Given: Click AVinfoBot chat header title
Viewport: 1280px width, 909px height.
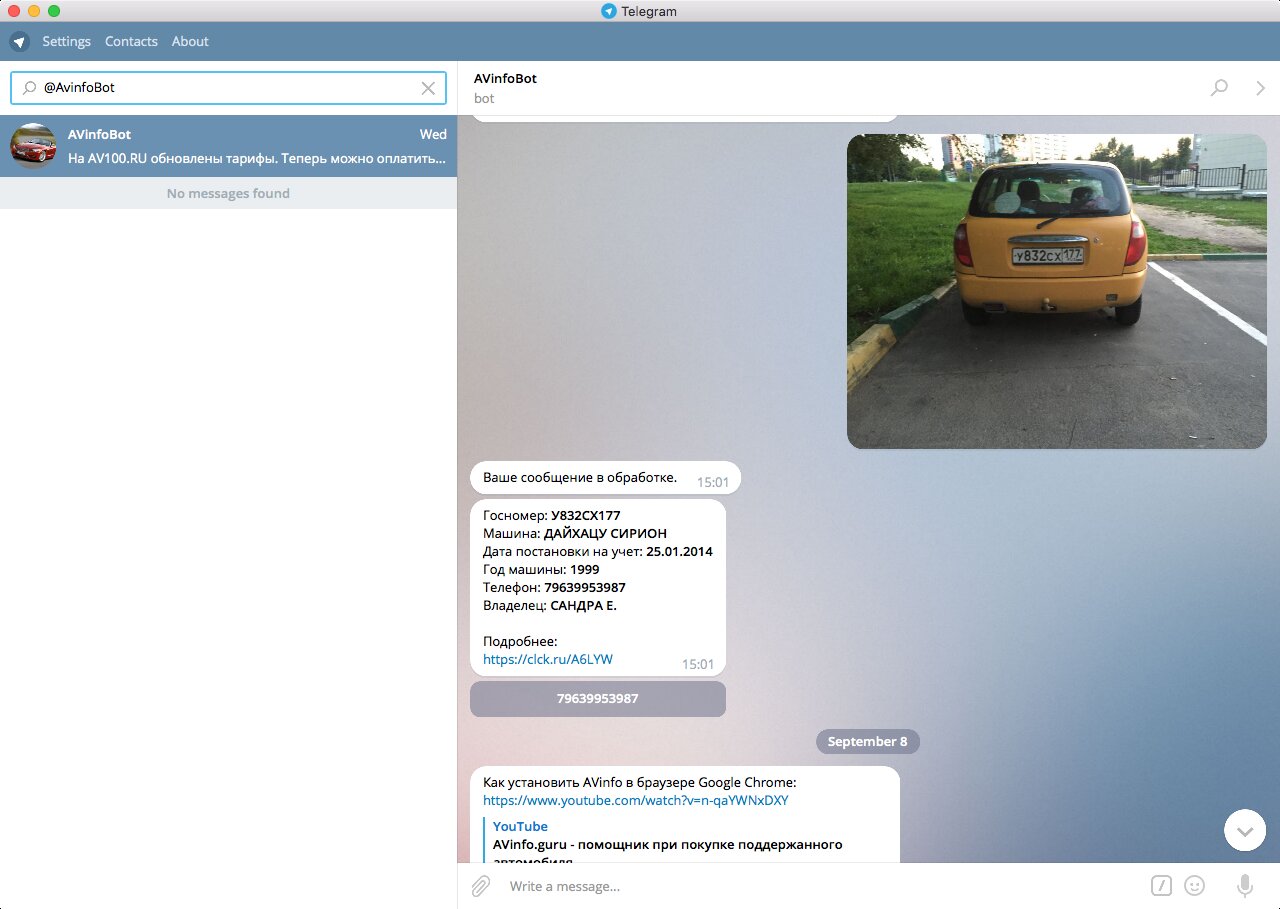Looking at the screenshot, I should pyautogui.click(x=505, y=78).
